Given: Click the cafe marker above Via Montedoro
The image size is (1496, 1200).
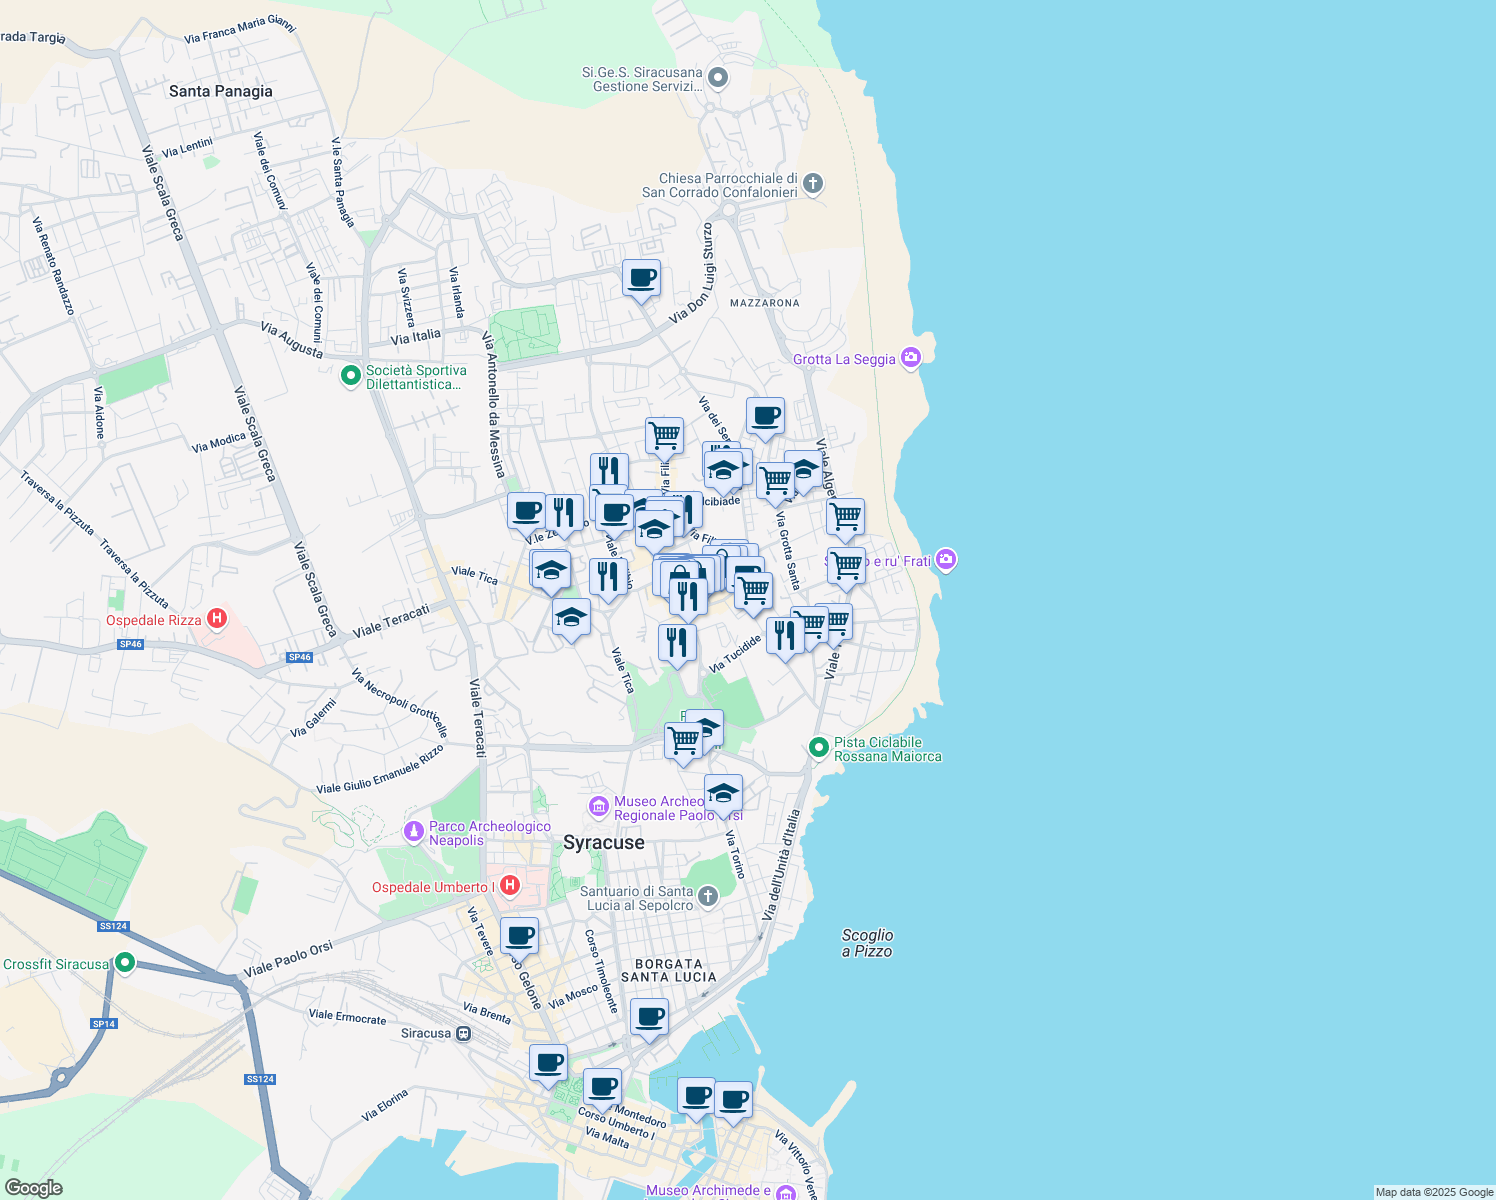Looking at the screenshot, I should (602, 1088).
